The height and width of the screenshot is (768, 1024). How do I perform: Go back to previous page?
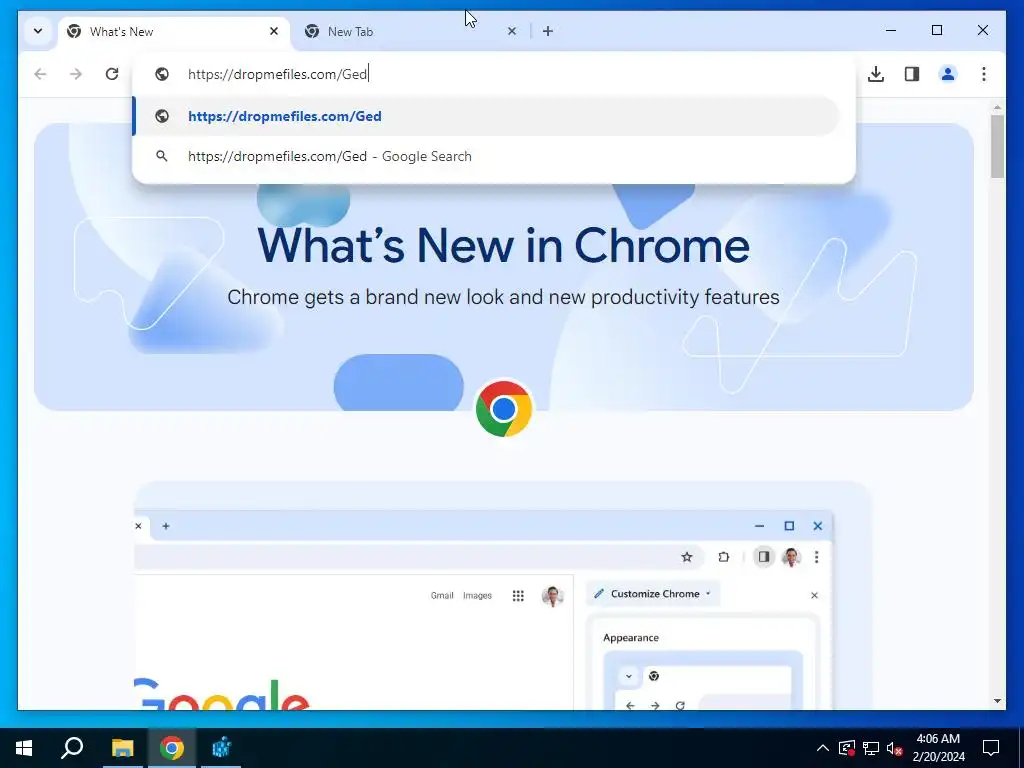coord(40,74)
